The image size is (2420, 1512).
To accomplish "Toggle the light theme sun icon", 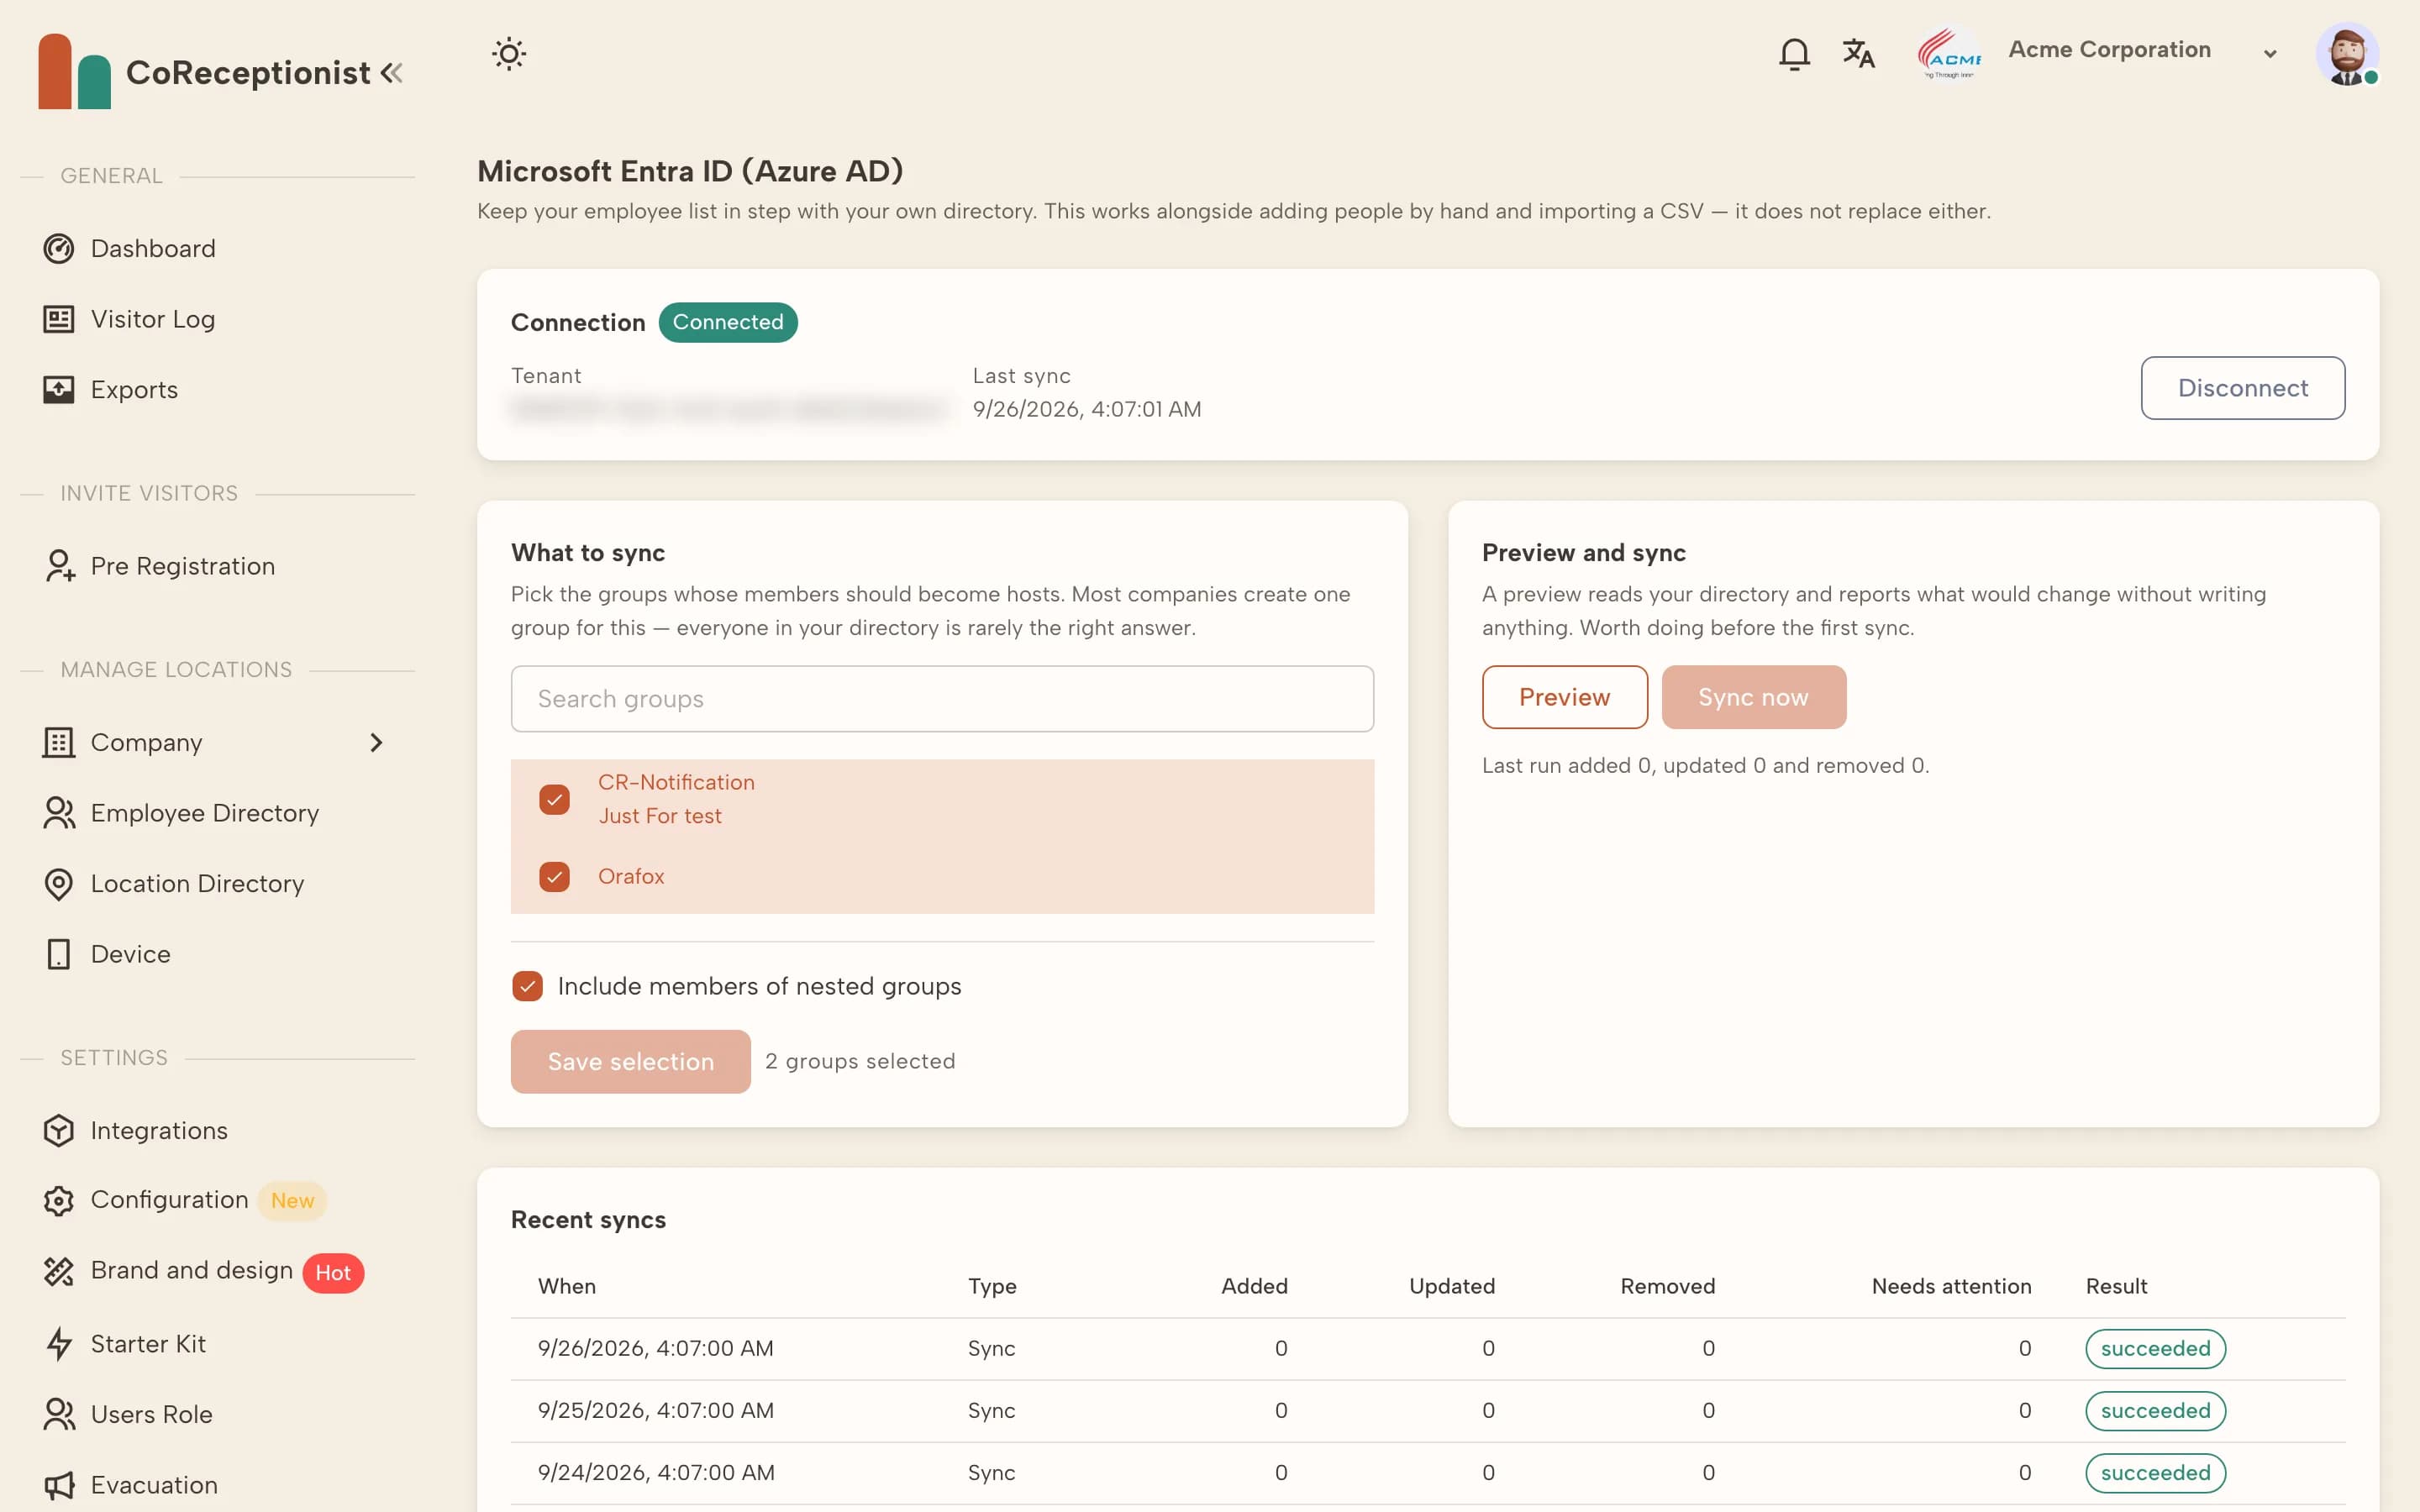I will click(x=509, y=53).
